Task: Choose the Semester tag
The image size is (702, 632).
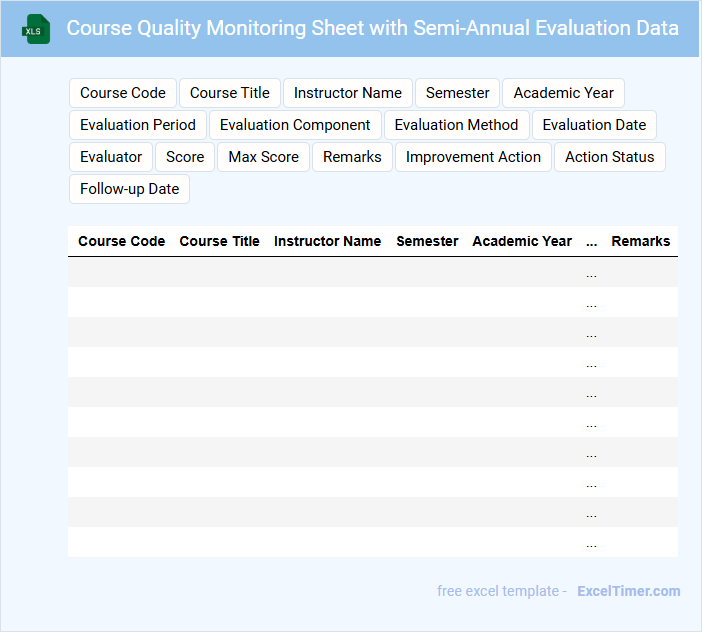Action: point(458,93)
